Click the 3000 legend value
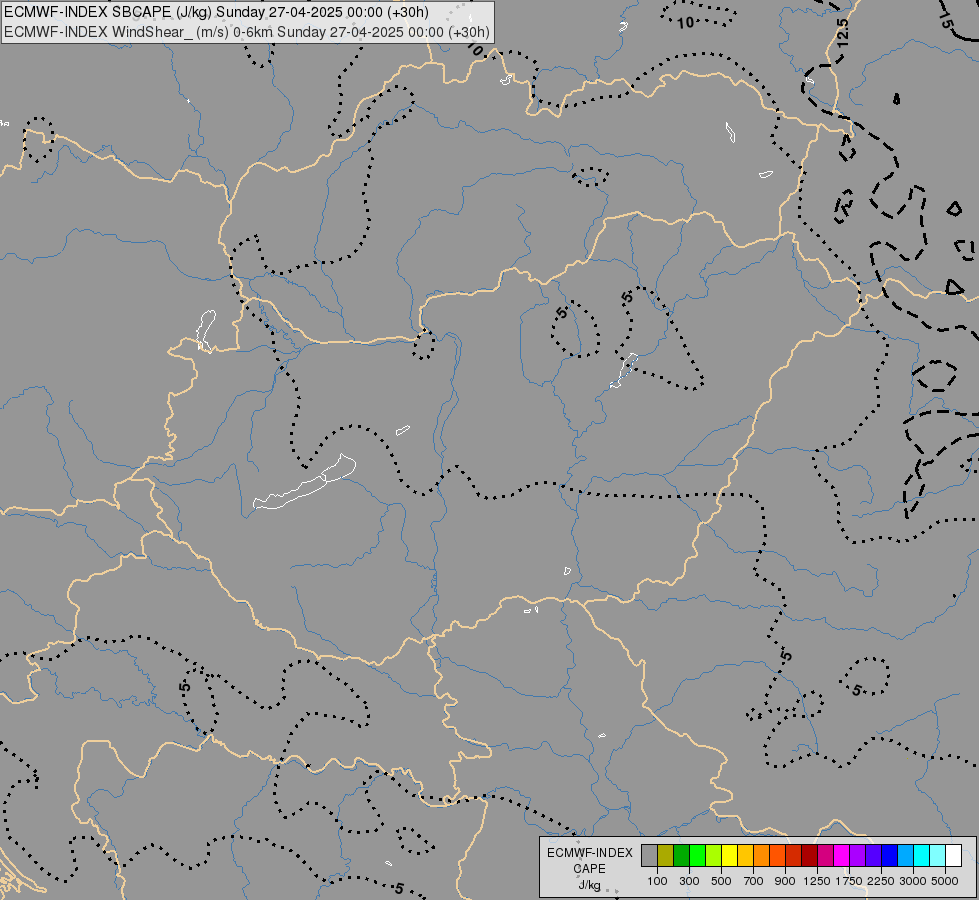This screenshot has height=900, width=979. [x=913, y=881]
